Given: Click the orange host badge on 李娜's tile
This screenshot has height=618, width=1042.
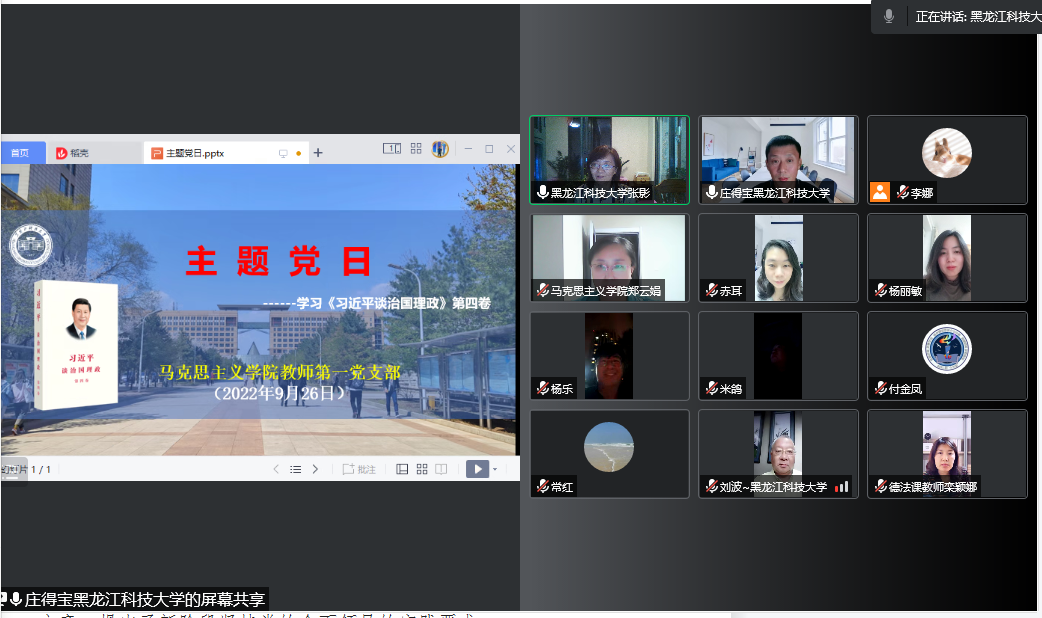Looking at the screenshot, I should [880, 192].
